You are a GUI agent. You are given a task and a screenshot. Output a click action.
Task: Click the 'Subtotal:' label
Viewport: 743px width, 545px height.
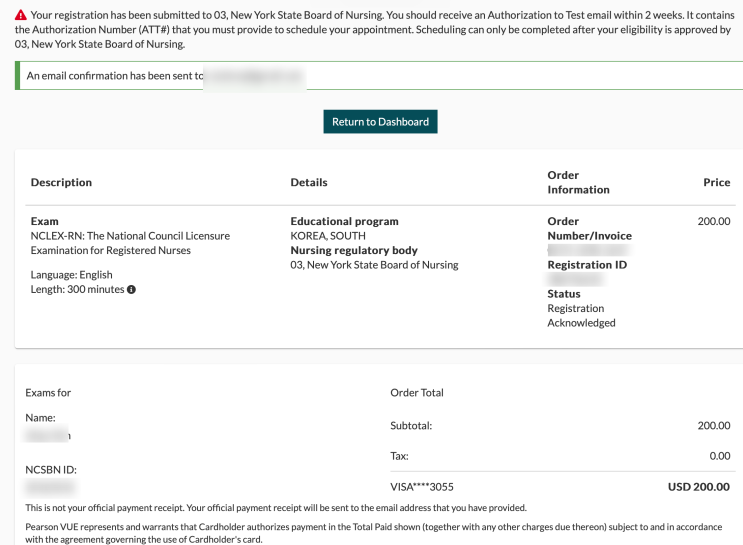(411, 426)
